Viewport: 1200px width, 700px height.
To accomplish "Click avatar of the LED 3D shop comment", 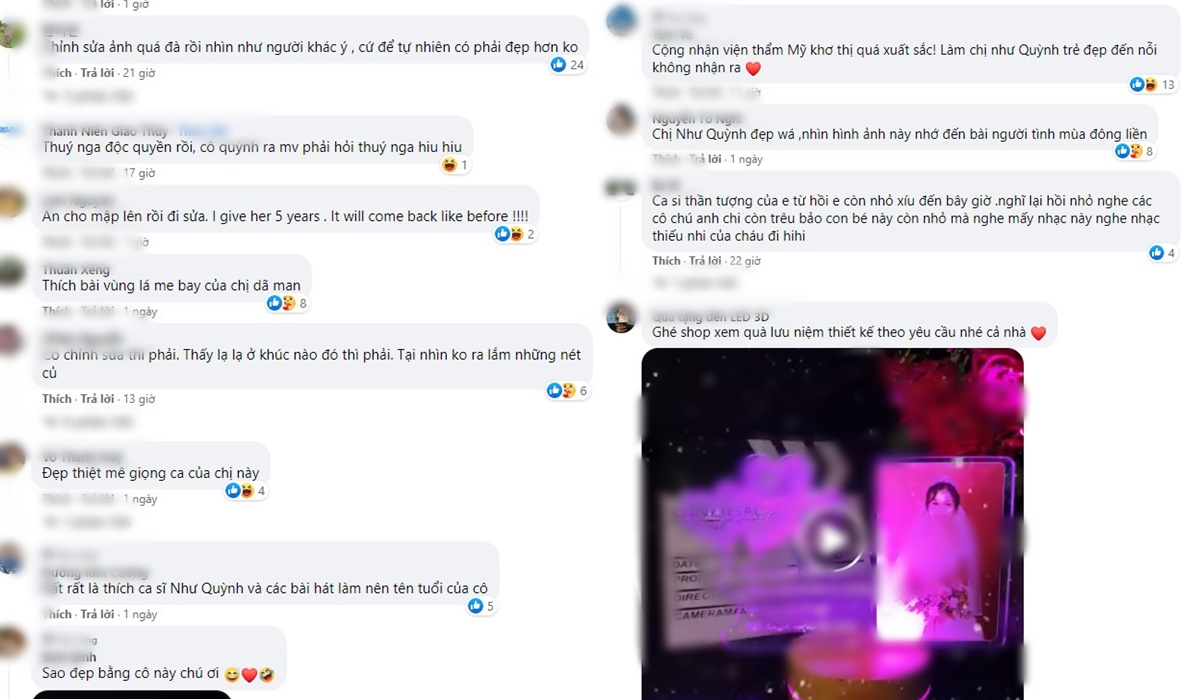I will point(621,318).
